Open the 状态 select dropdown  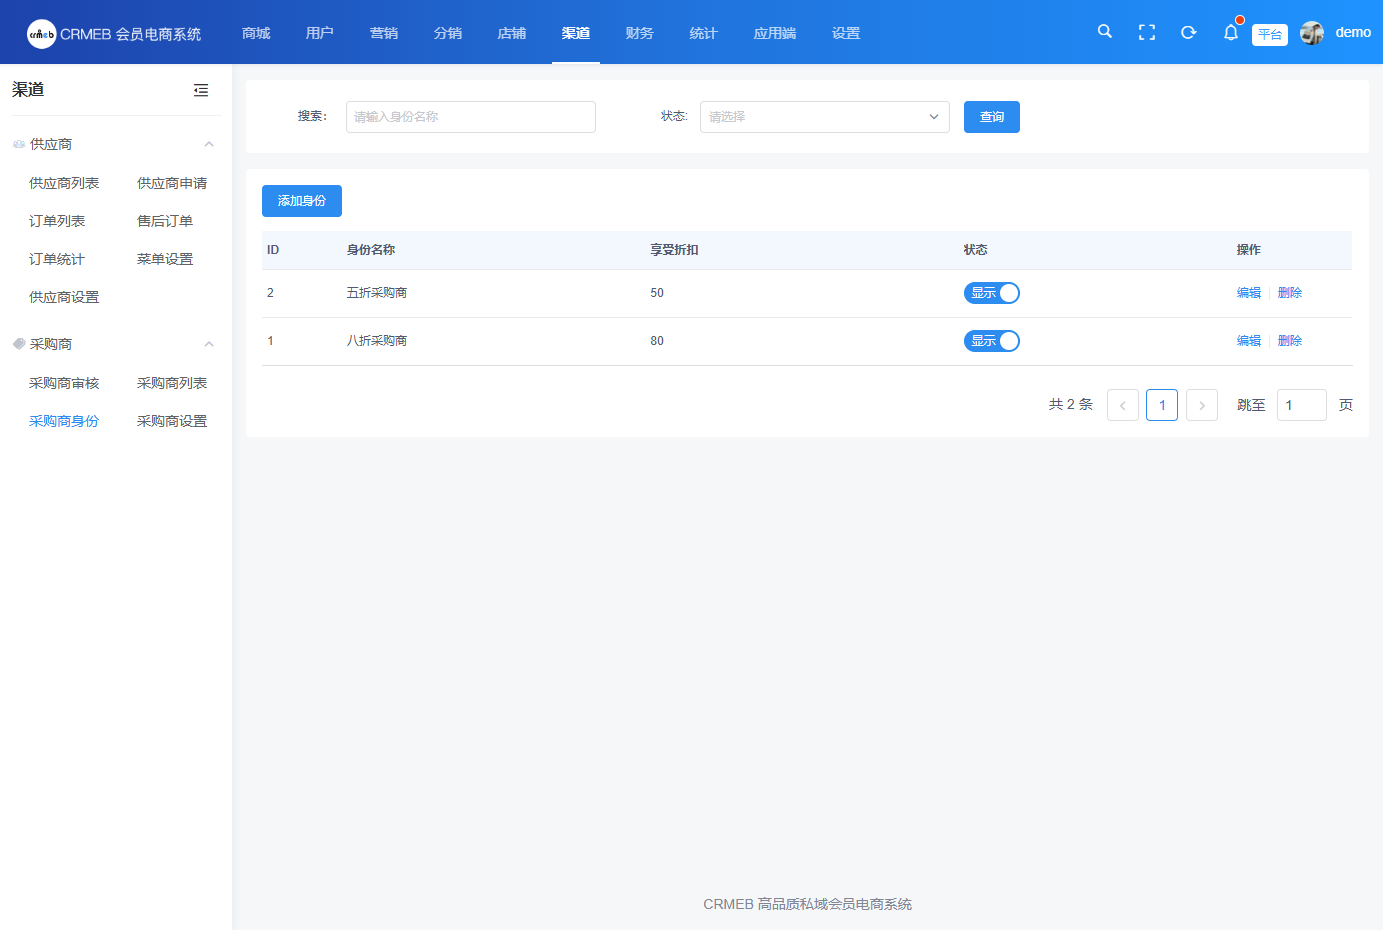(824, 117)
